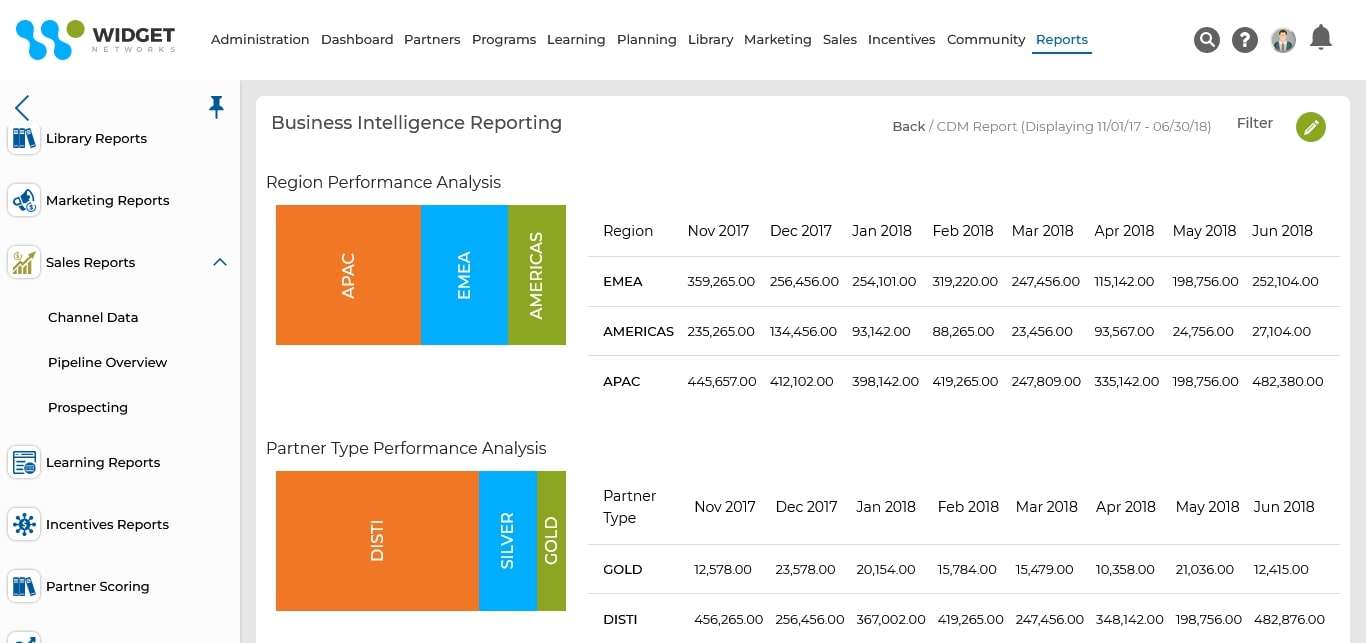The image size is (1366, 643).
Task: Open the search icon
Action: tap(1207, 39)
